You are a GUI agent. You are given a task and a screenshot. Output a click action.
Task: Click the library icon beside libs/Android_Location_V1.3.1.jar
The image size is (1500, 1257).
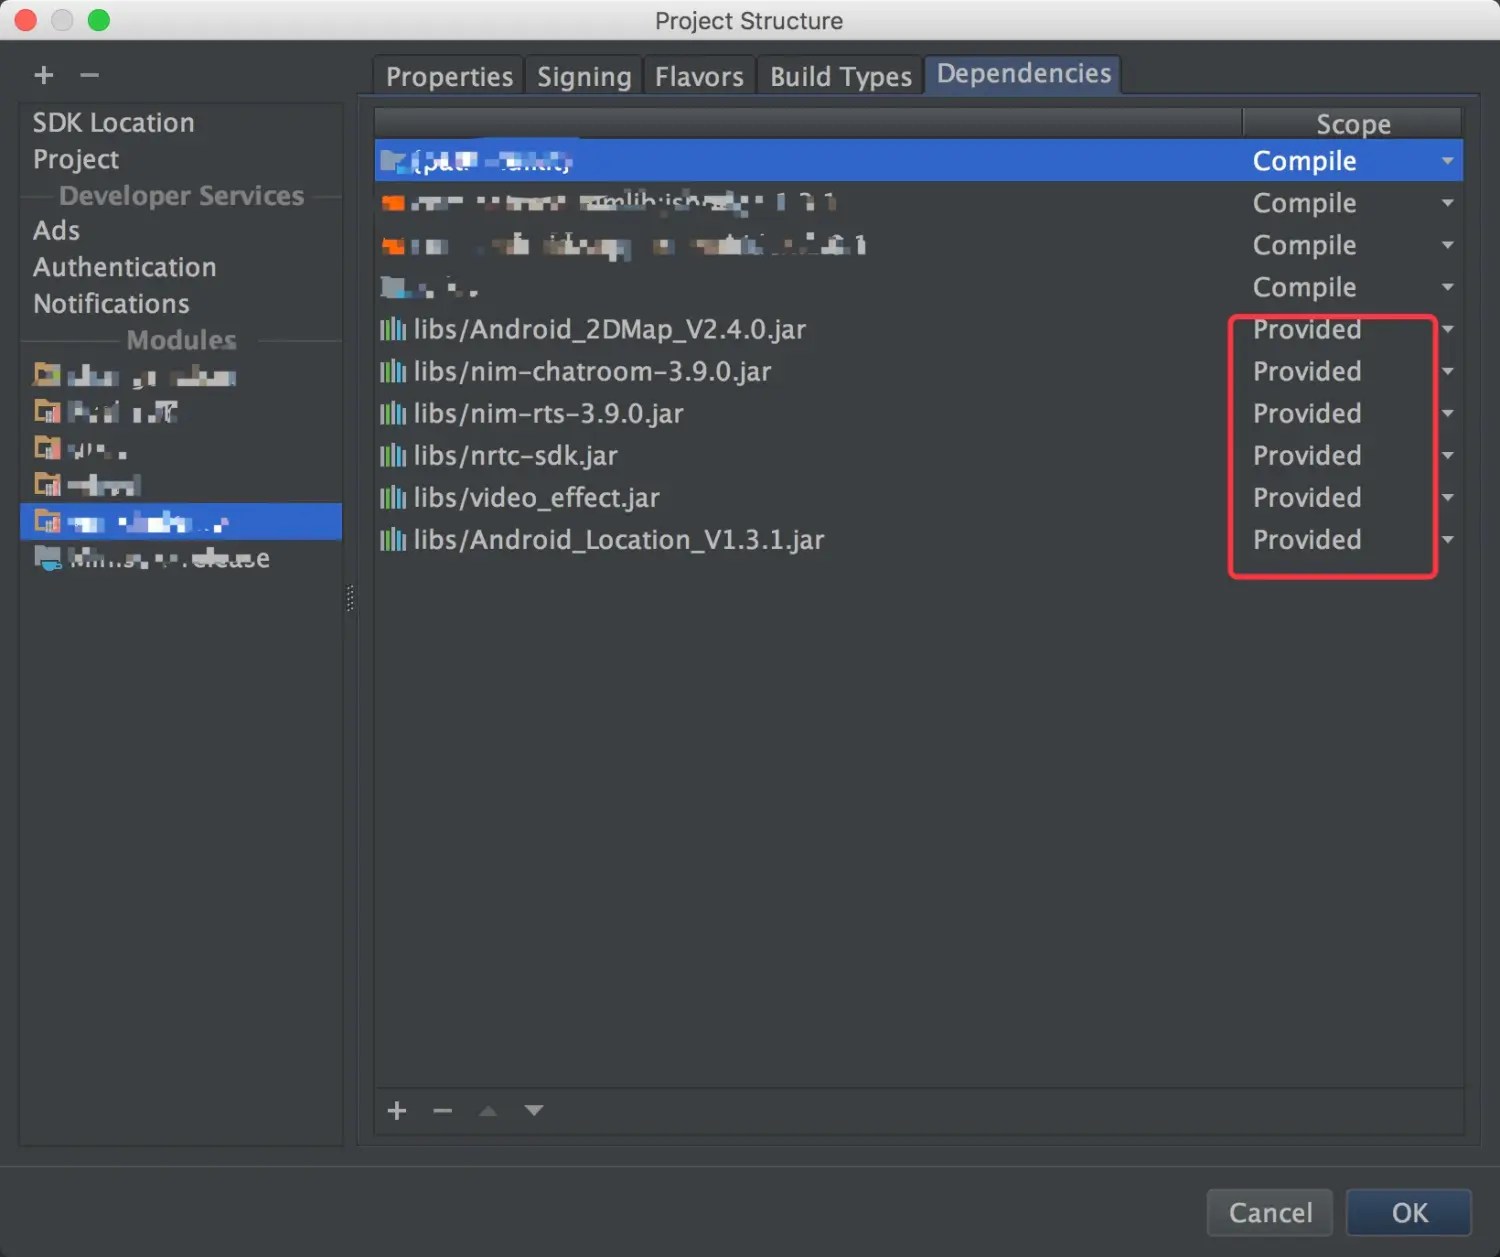pos(393,539)
